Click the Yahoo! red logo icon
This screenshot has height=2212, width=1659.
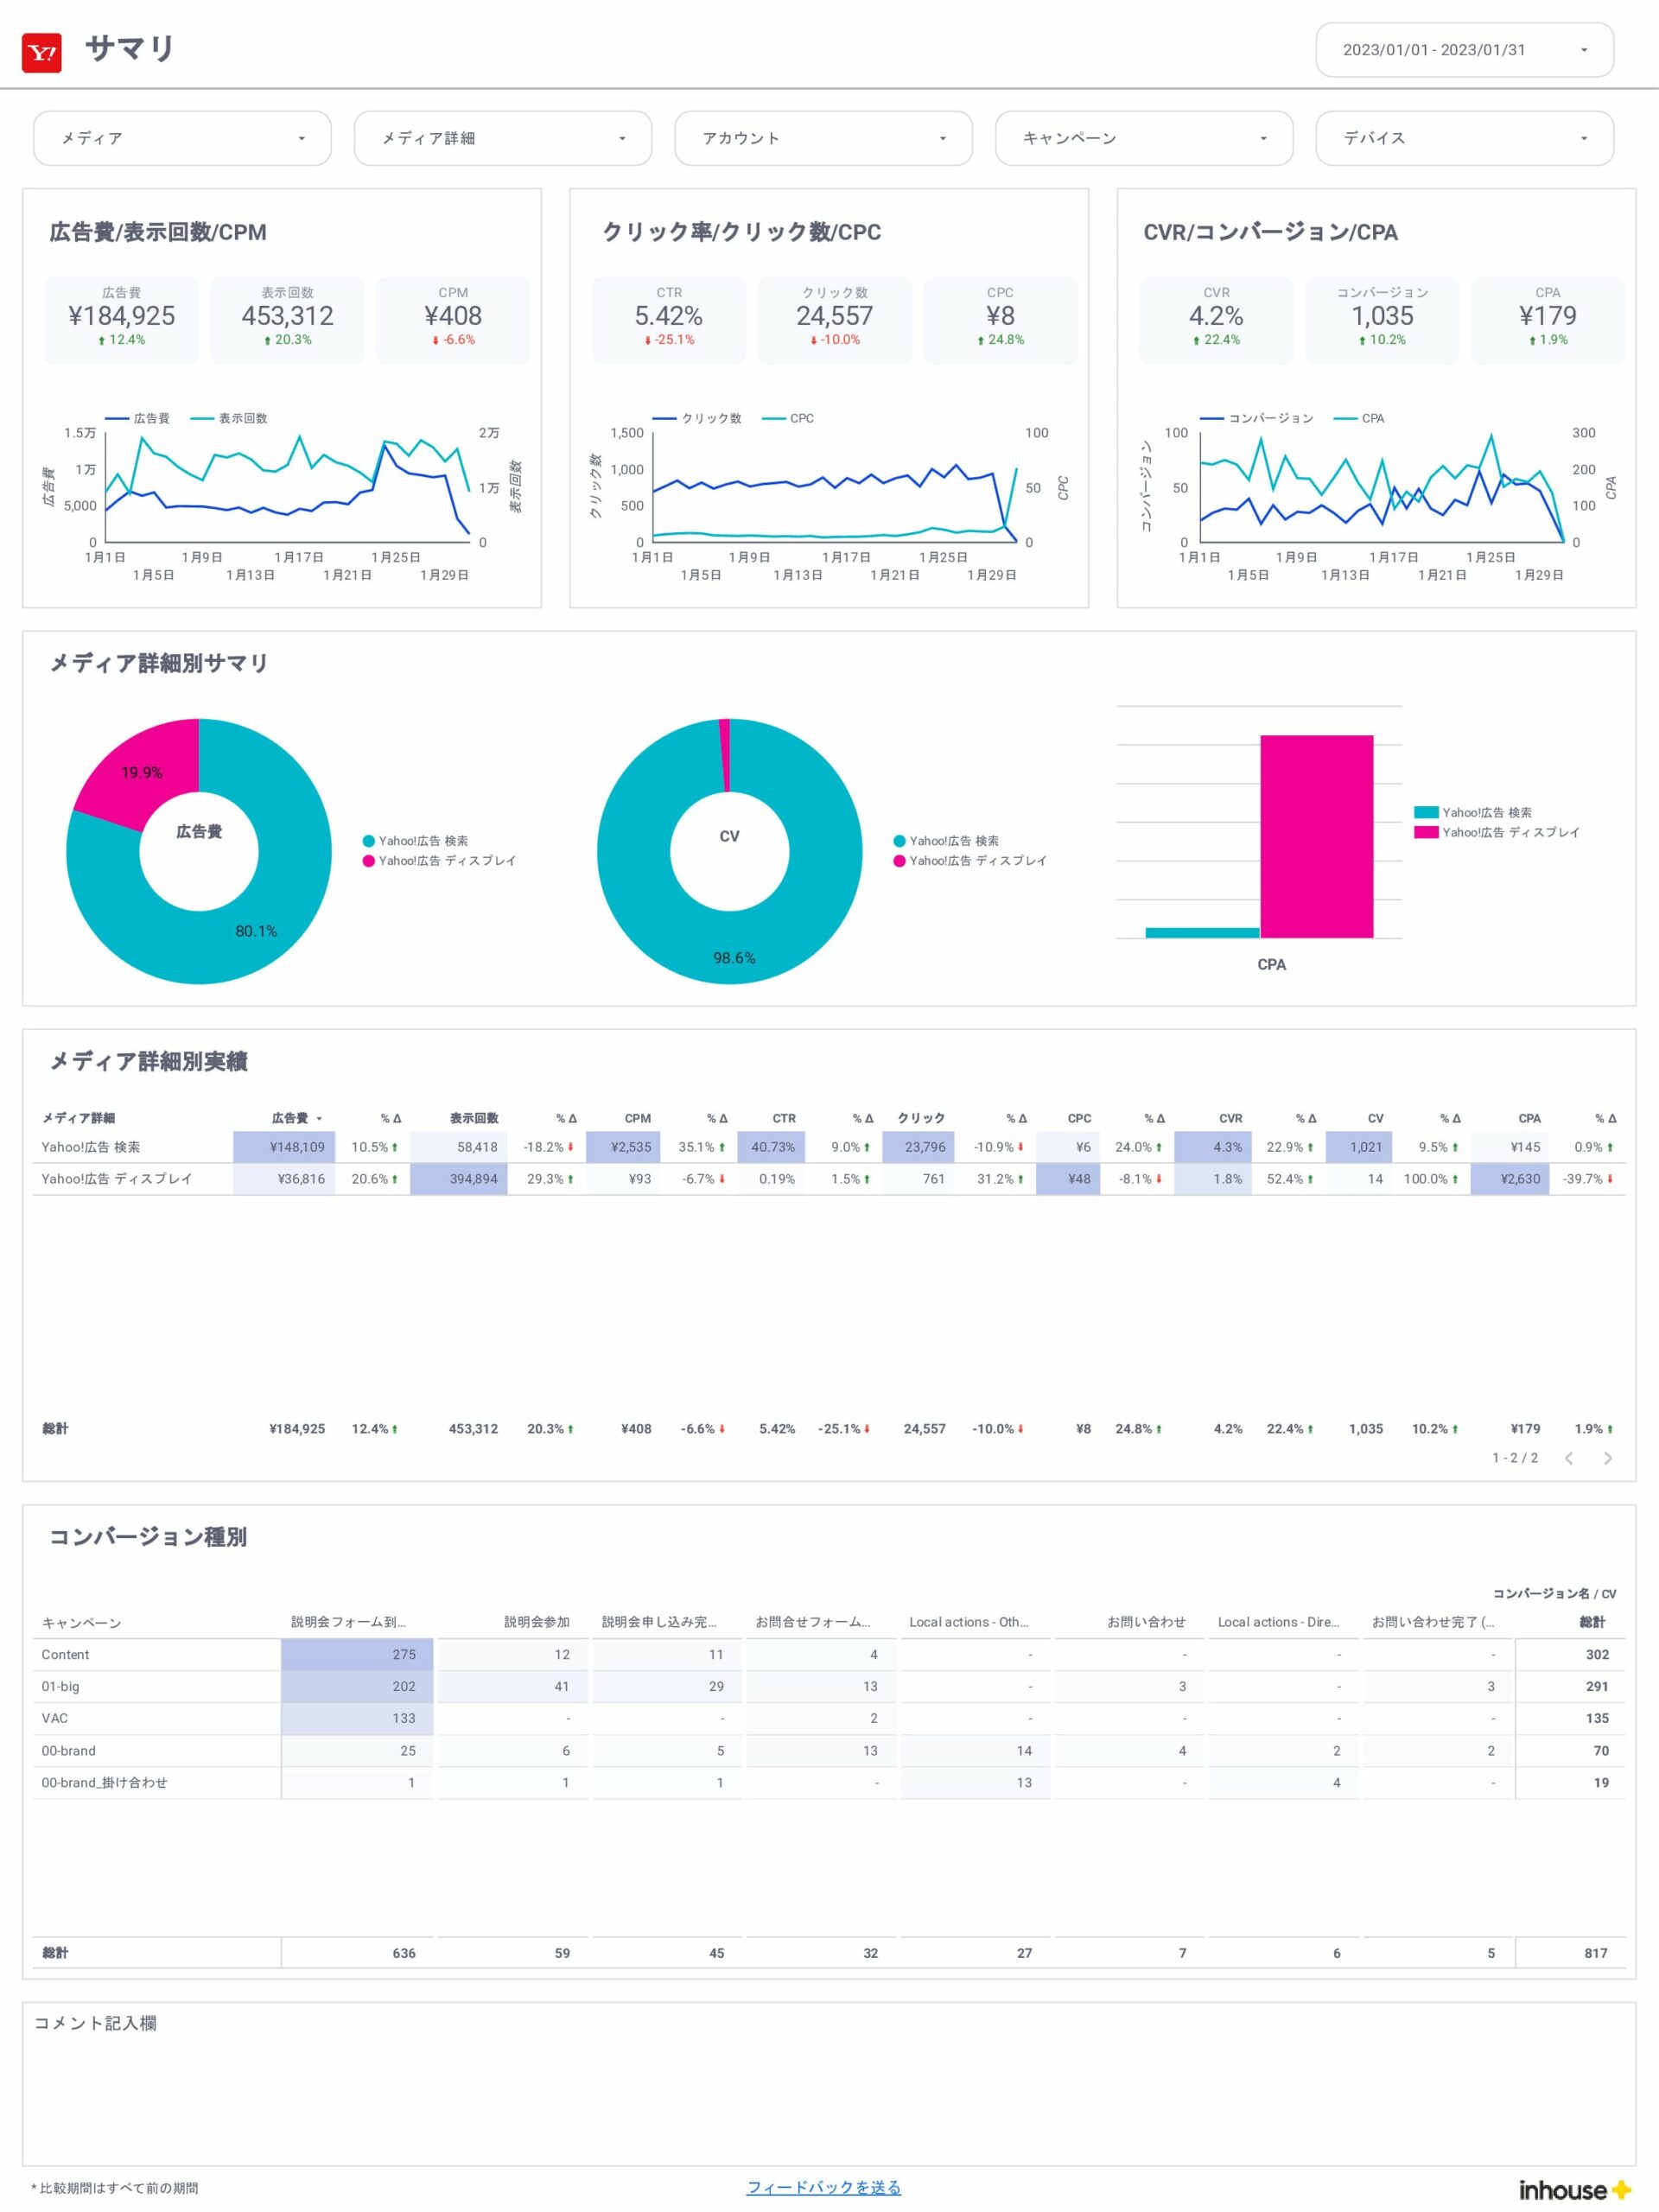42,52
